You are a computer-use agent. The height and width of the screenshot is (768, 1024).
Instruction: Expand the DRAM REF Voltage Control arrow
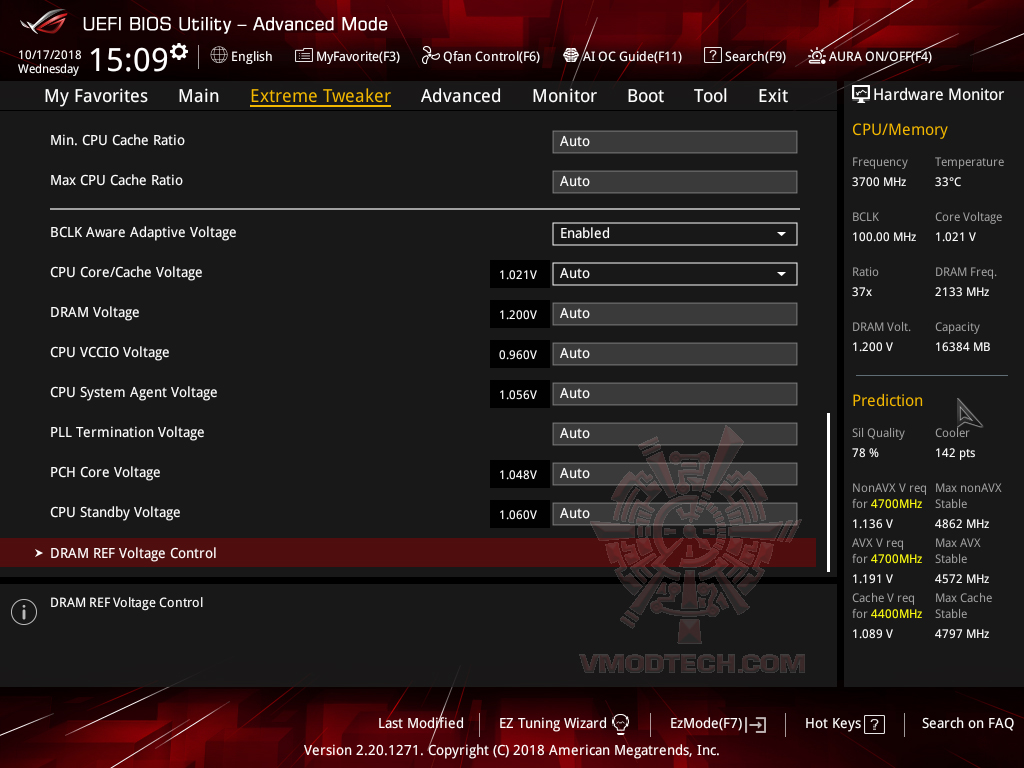click(x=39, y=553)
